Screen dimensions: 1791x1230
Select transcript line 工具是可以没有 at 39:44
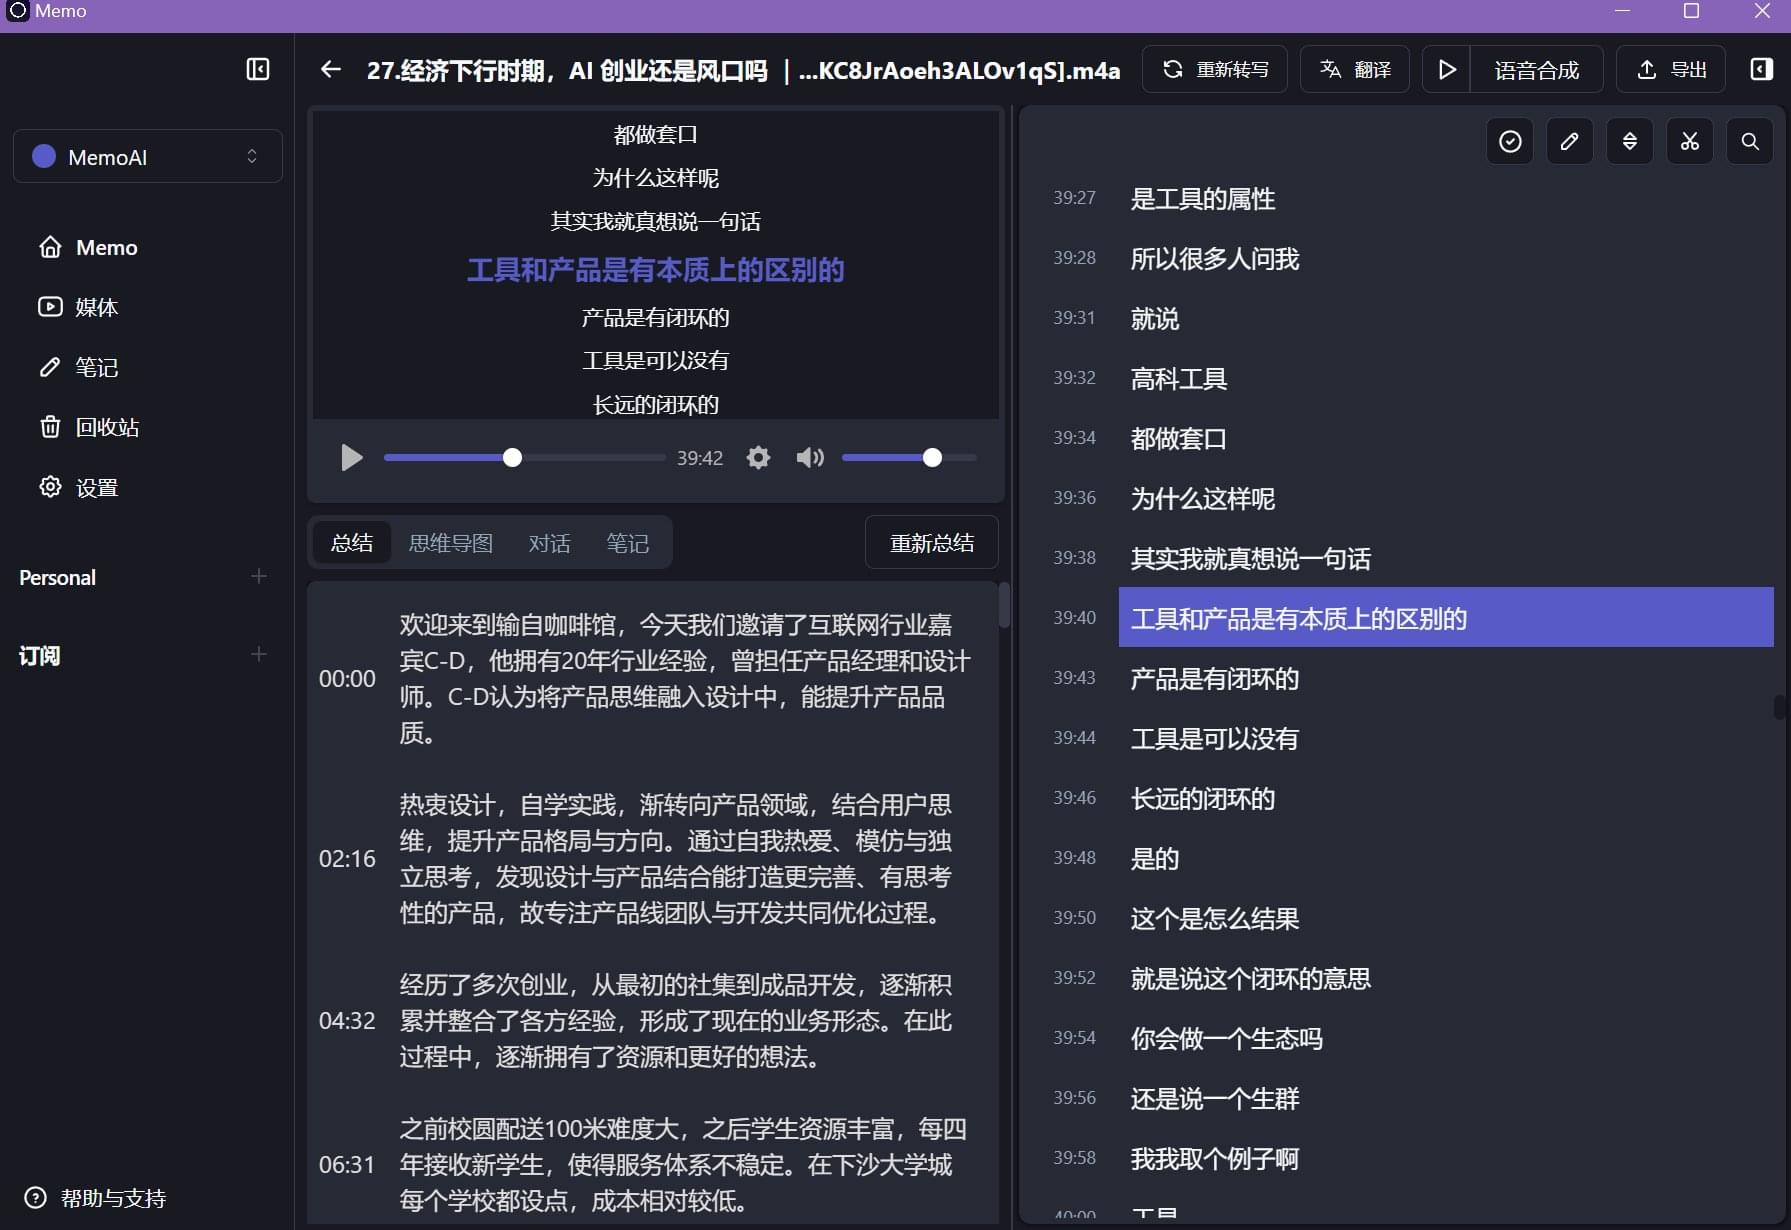pyautogui.click(x=1215, y=739)
